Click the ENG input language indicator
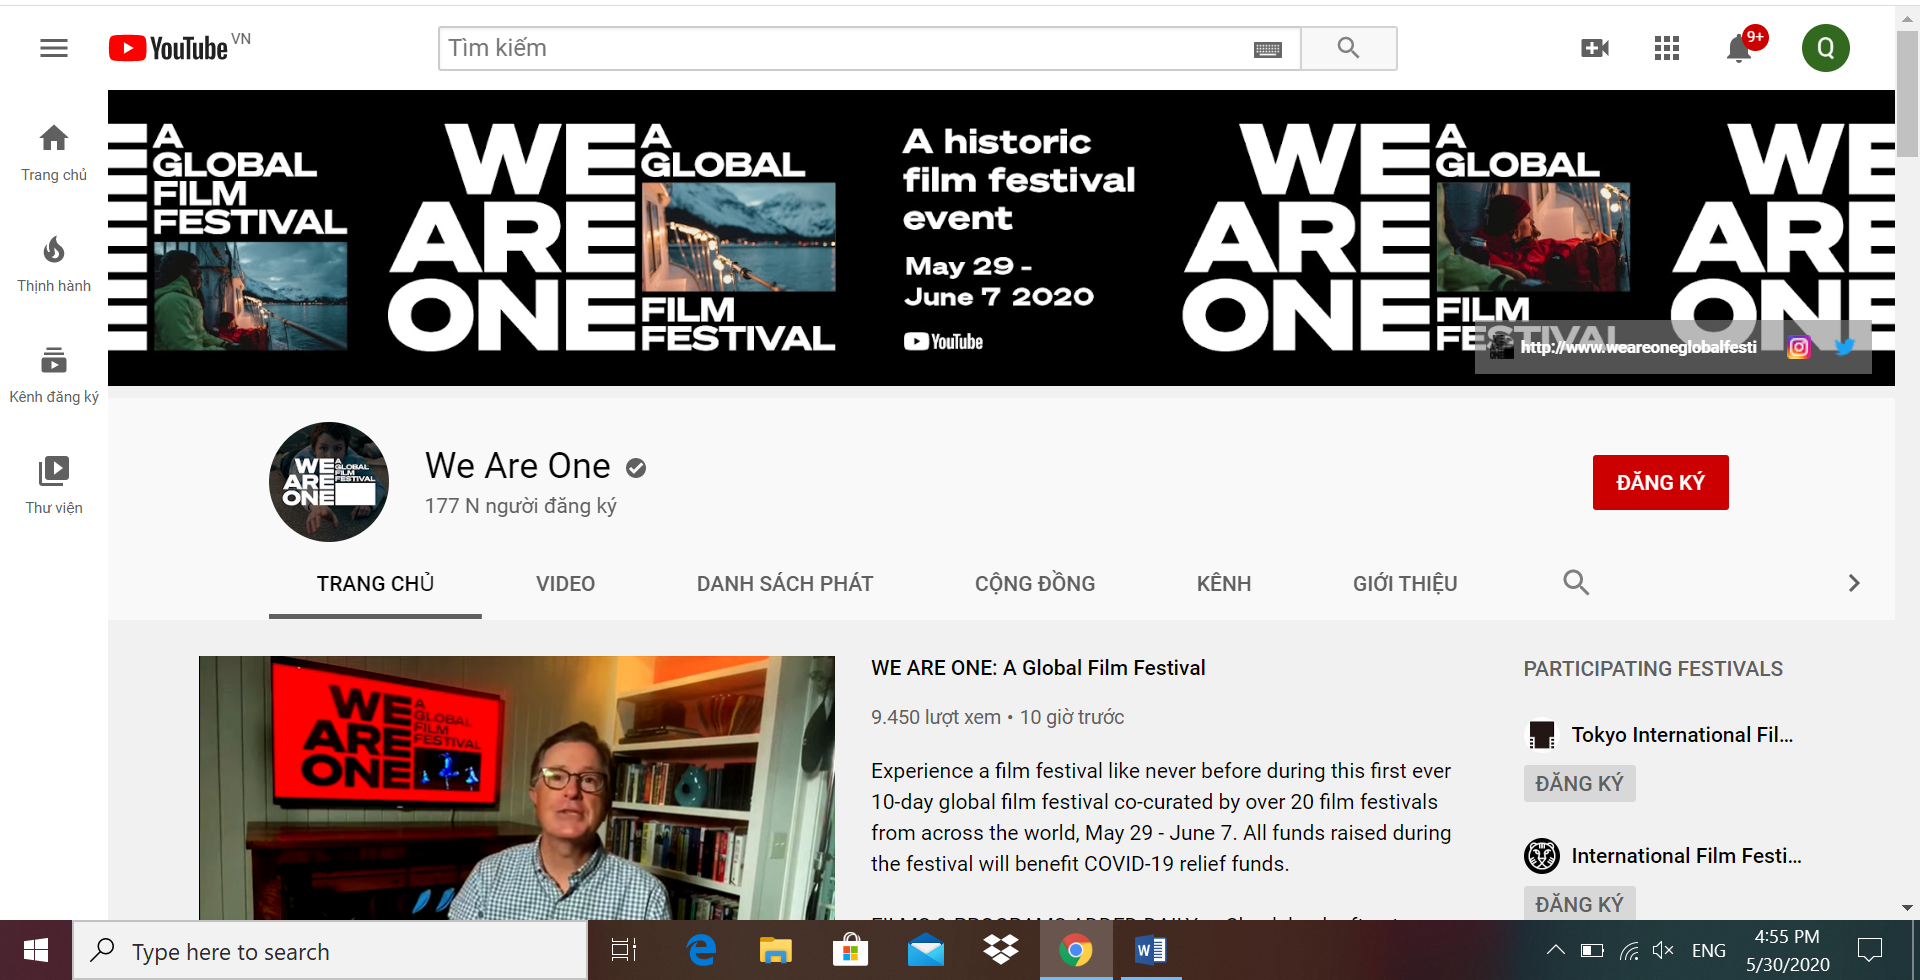This screenshot has width=1920, height=980. coord(1709,950)
